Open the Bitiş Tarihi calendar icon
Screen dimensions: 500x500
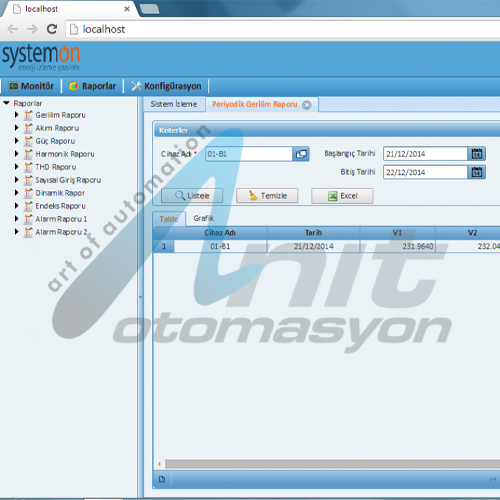[477, 172]
